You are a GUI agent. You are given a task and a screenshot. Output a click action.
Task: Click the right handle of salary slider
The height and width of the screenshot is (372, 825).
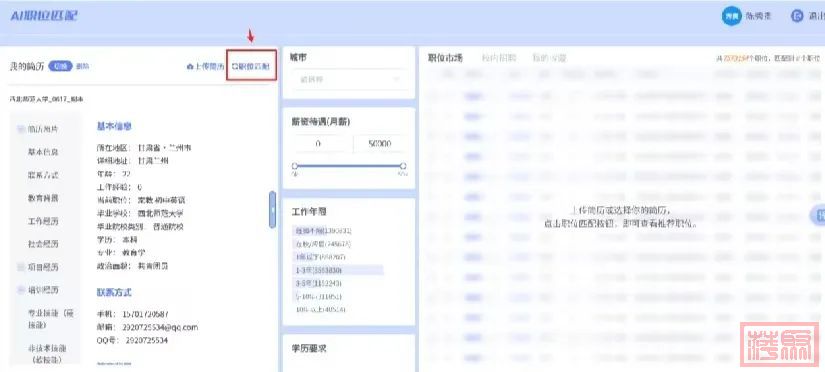403,166
